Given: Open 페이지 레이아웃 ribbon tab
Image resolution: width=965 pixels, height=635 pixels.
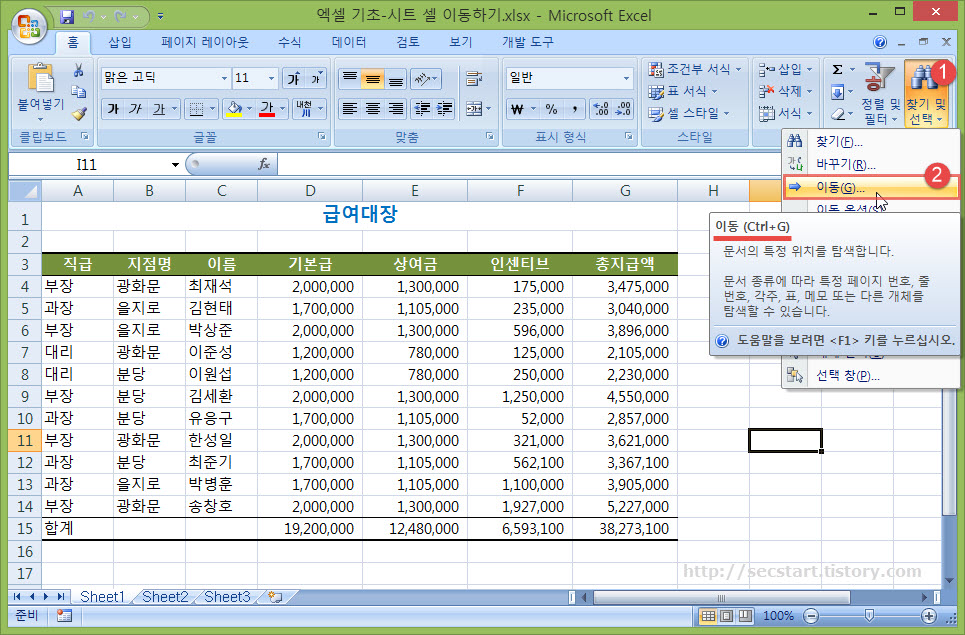Looking at the screenshot, I should pos(205,42).
